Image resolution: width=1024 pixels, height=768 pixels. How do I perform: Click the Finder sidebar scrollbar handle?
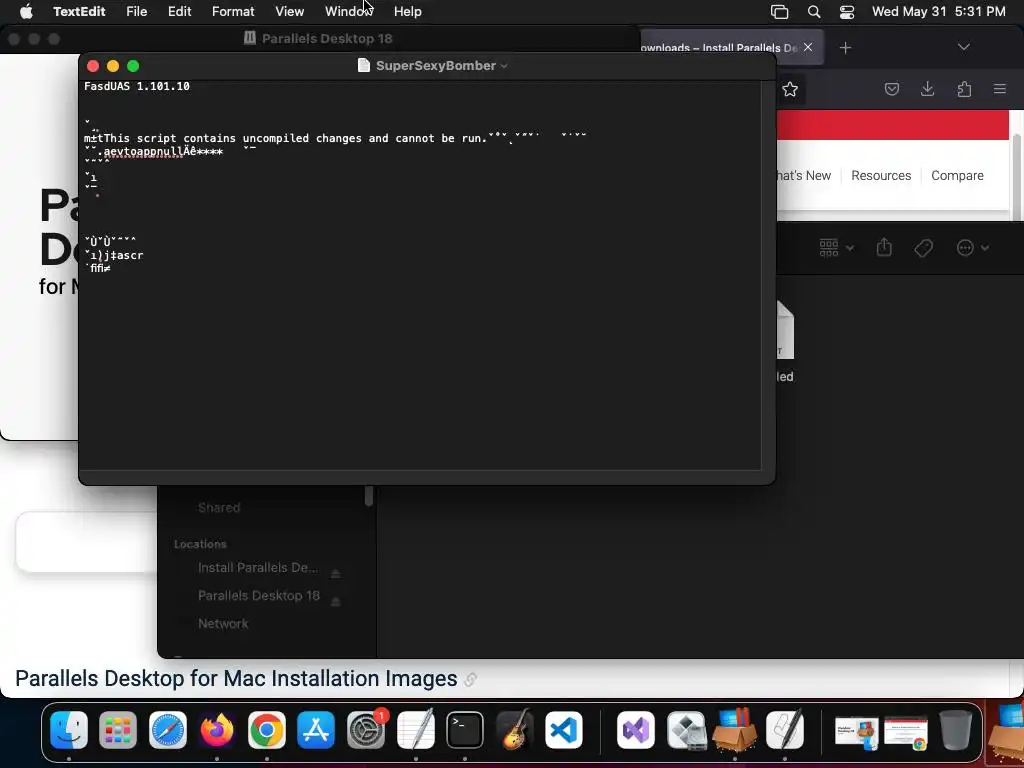(x=368, y=496)
